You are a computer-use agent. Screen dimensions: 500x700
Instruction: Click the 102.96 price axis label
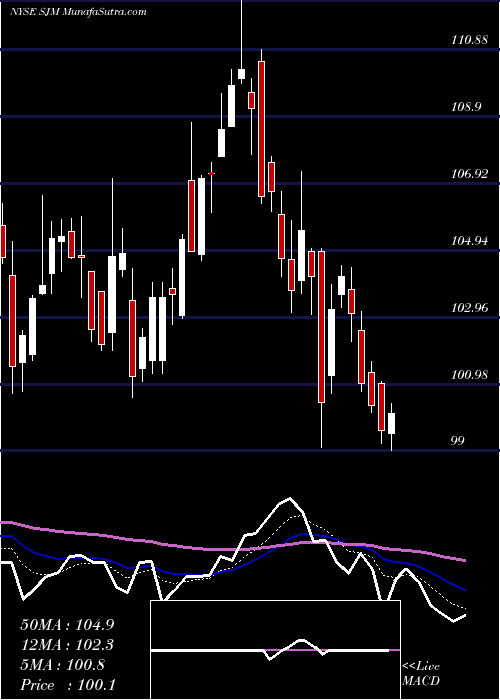coord(469,308)
